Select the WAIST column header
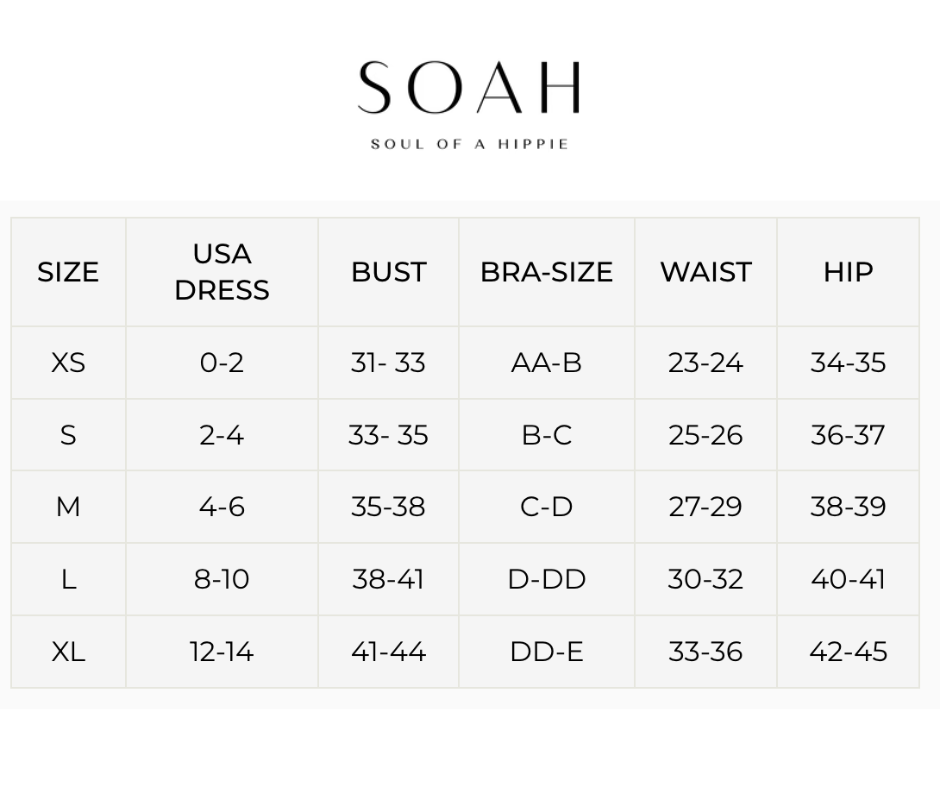Screen dimensions: 940x788 pyautogui.click(x=705, y=272)
